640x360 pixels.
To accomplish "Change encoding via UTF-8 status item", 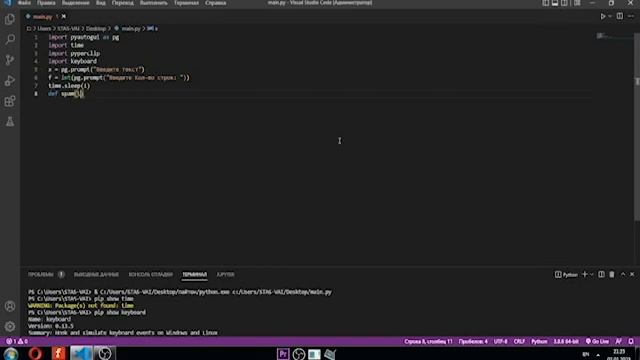I will (500, 341).
